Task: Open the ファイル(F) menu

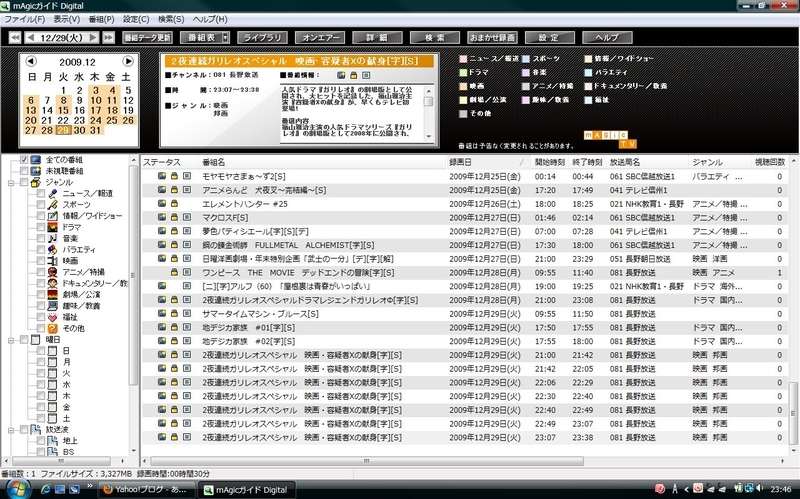Action: pos(24,19)
